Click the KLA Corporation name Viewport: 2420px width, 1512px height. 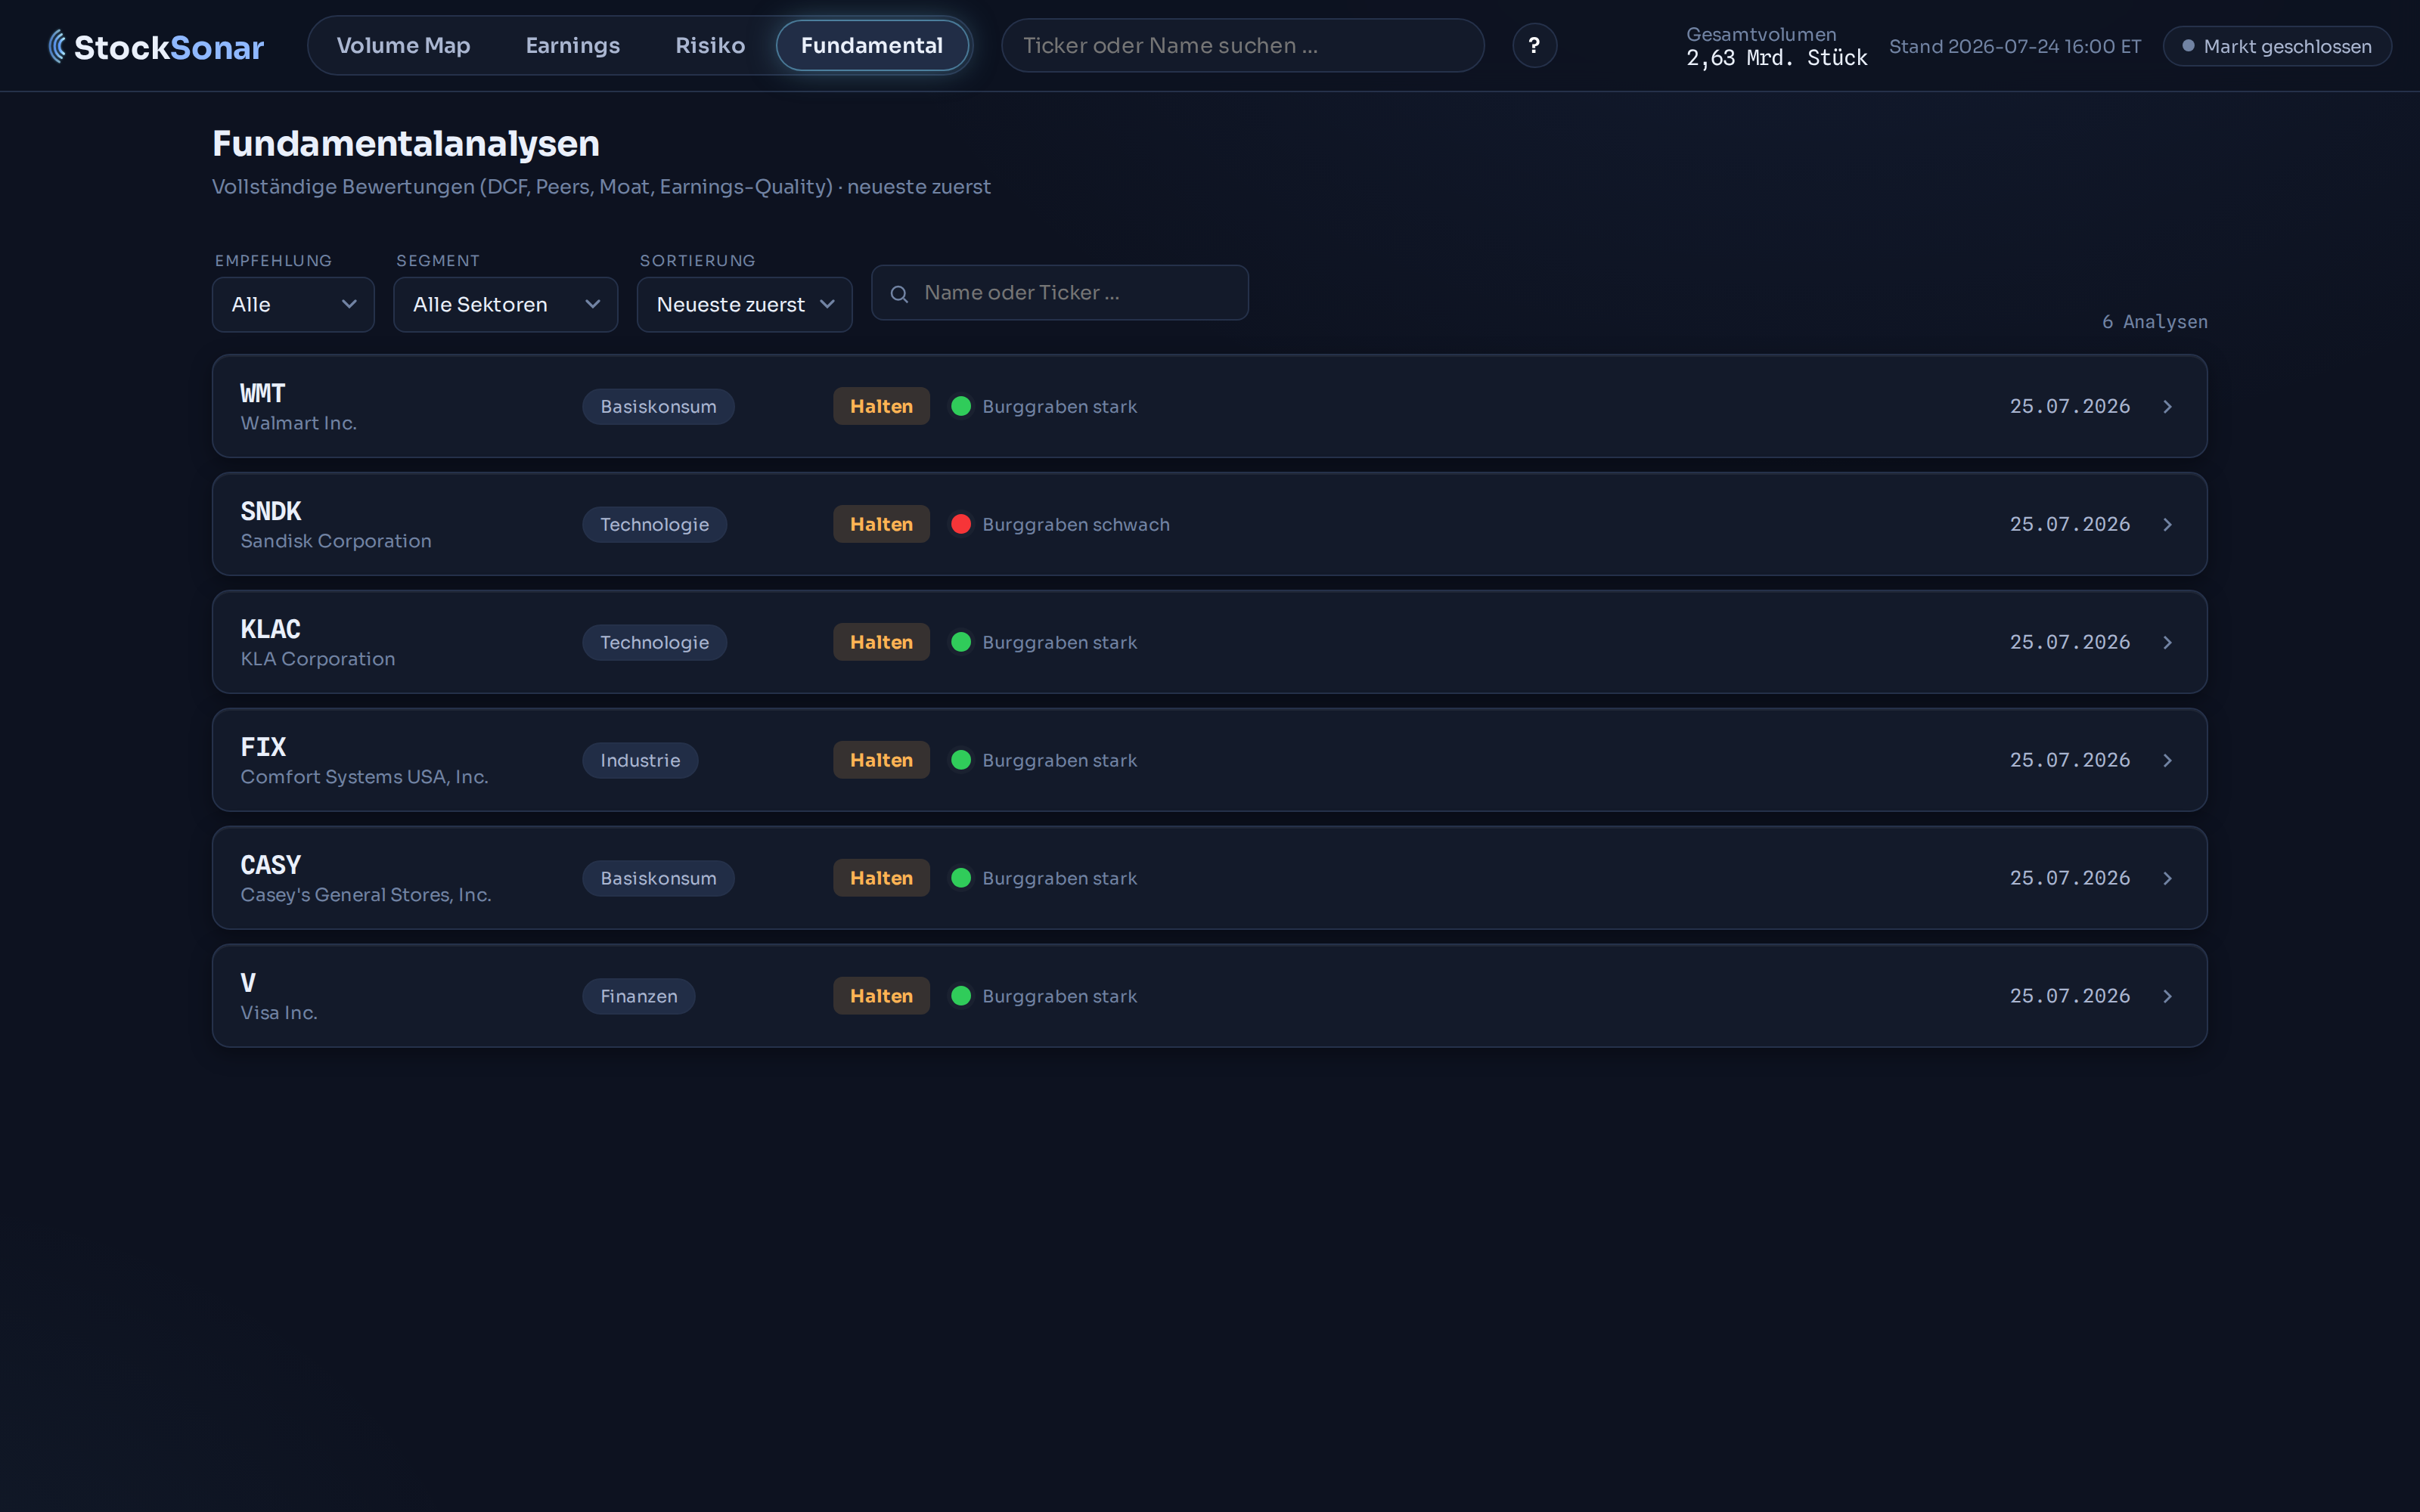coord(317,659)
